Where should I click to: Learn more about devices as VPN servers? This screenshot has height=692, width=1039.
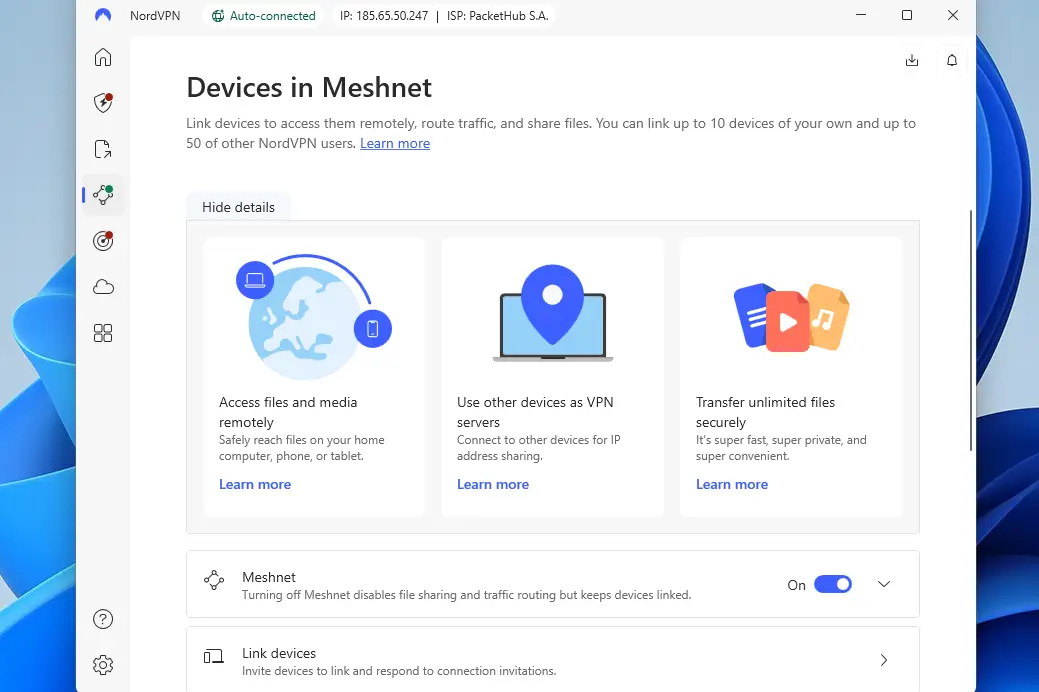click(x=493, y=485)
